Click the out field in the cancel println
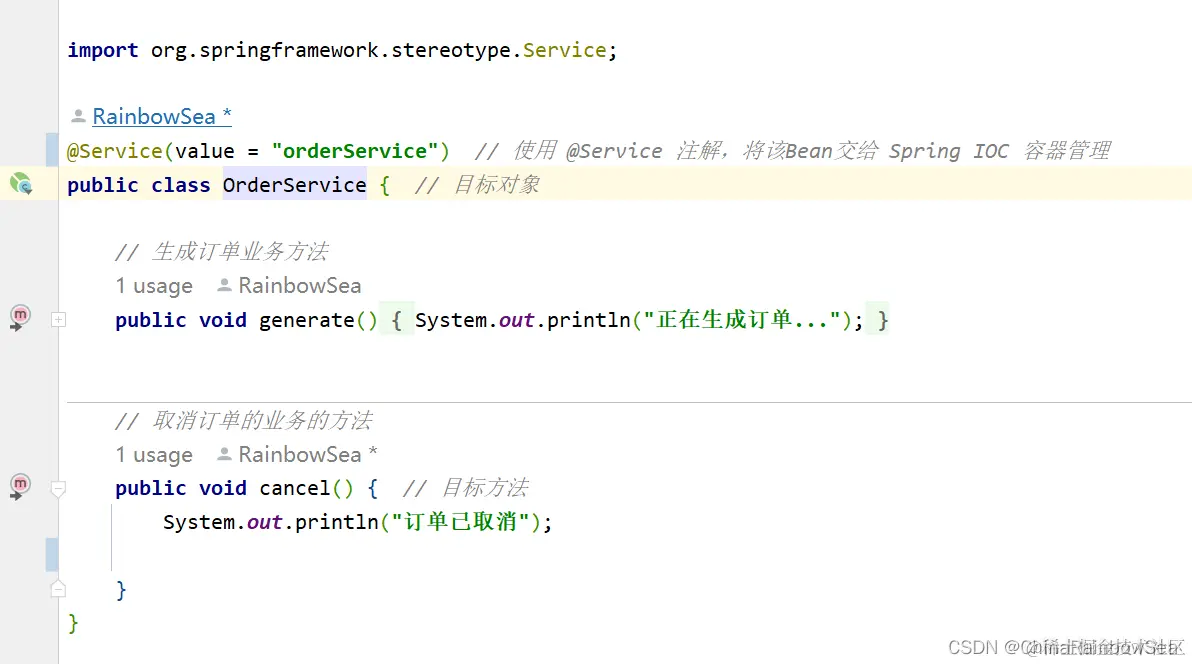This screenshot has width=1192, height=664. point(265,523)
